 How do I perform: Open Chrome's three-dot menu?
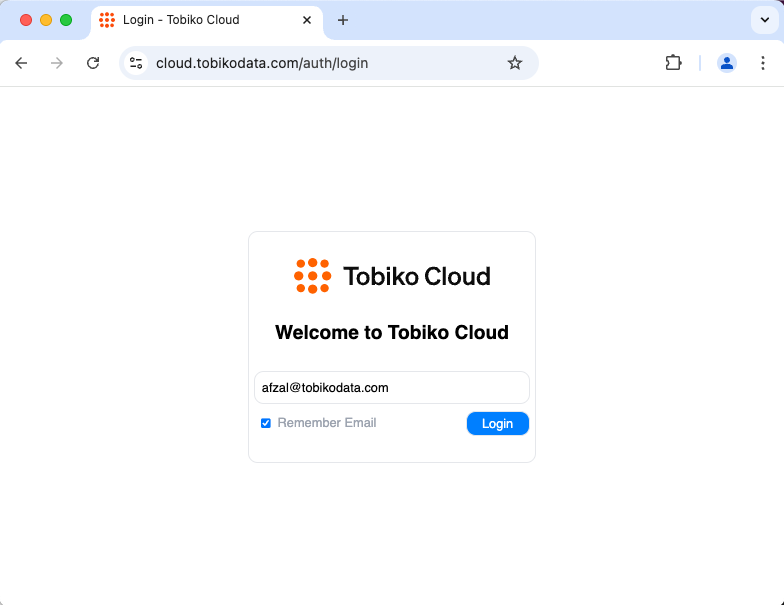762,63
